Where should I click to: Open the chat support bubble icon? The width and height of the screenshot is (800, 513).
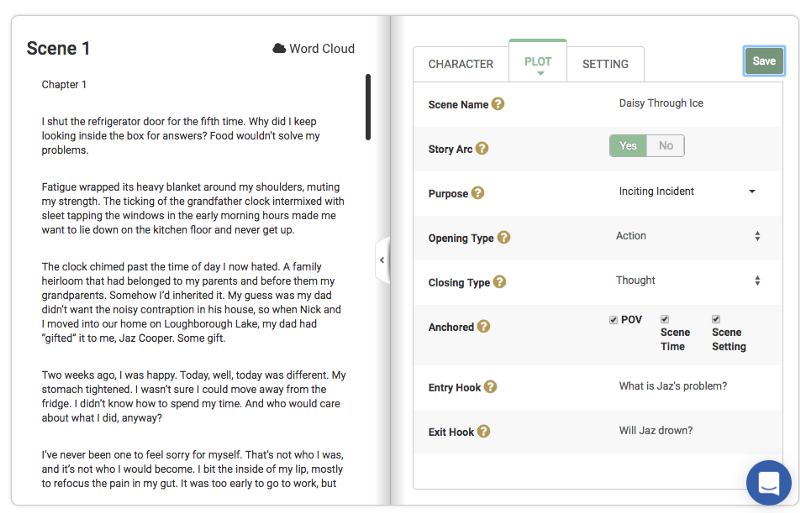[x=768, y=482]
